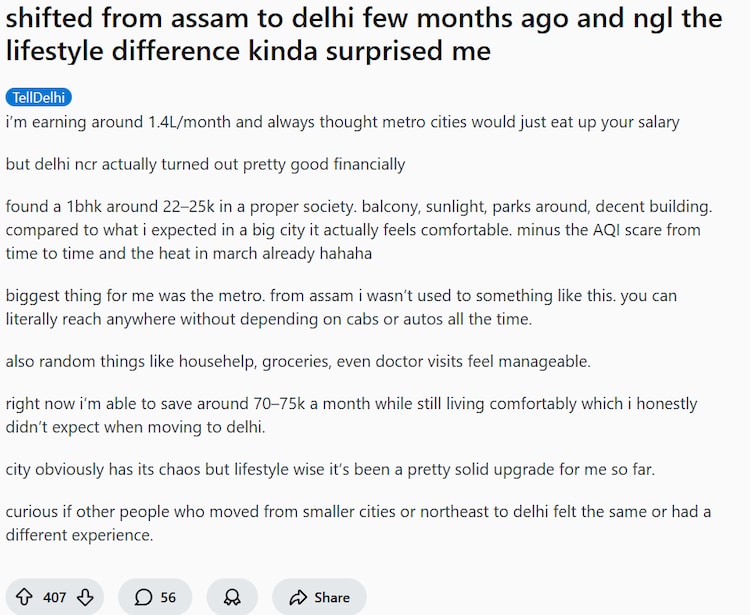Click the 'curious if other people' paragraph
The width and height of the screenshot is (750, 615).
point(357,523)
